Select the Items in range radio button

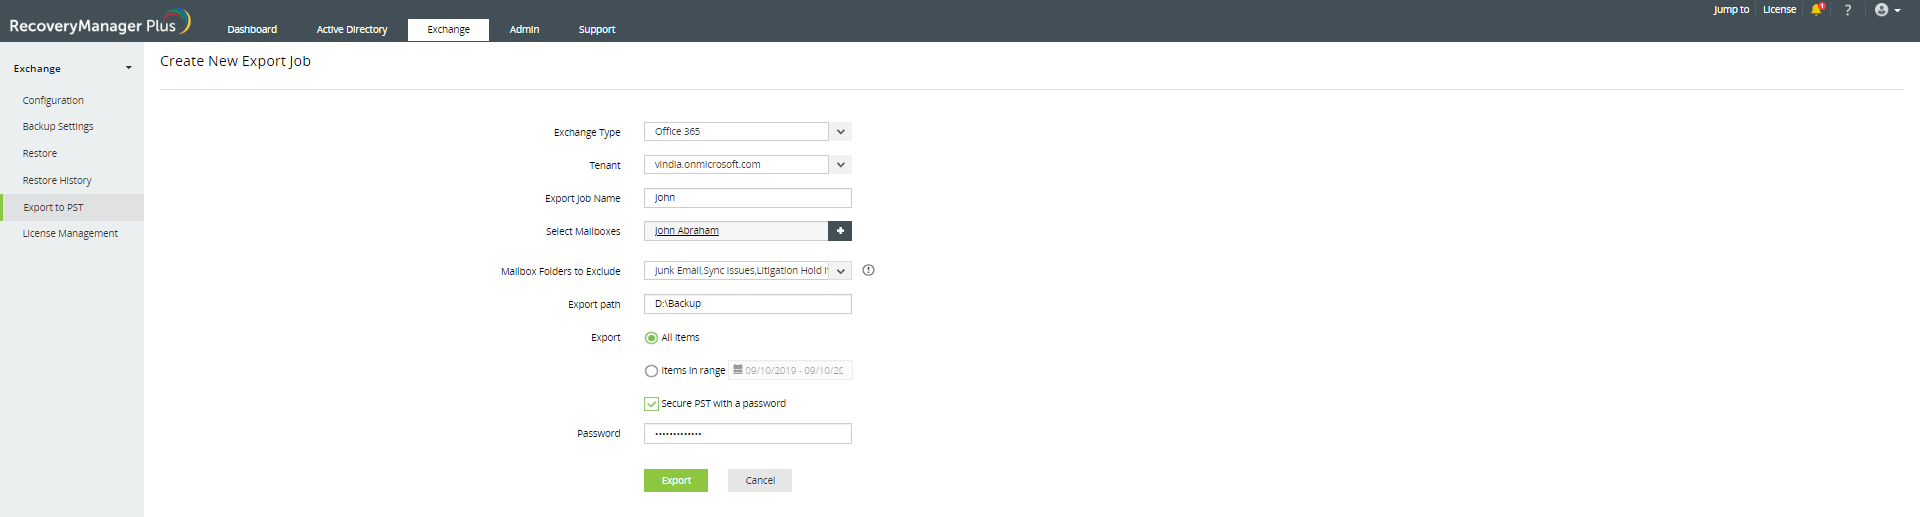coord(651,371)
